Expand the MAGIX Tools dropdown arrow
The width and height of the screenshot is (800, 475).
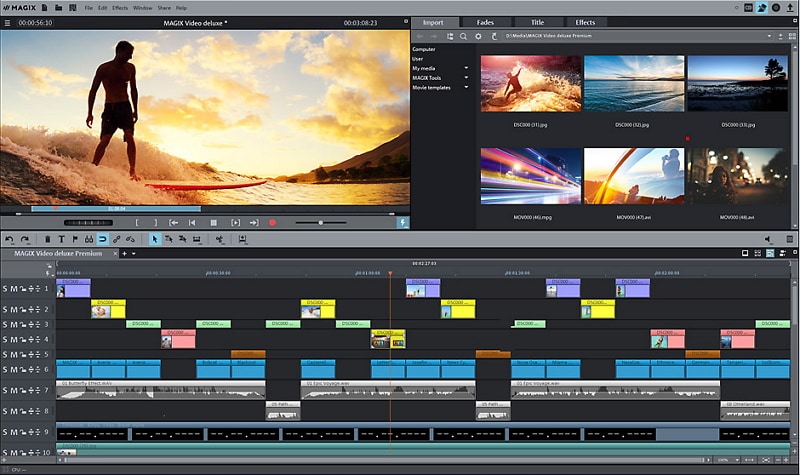pyautogui.click(x=466, y=78)
